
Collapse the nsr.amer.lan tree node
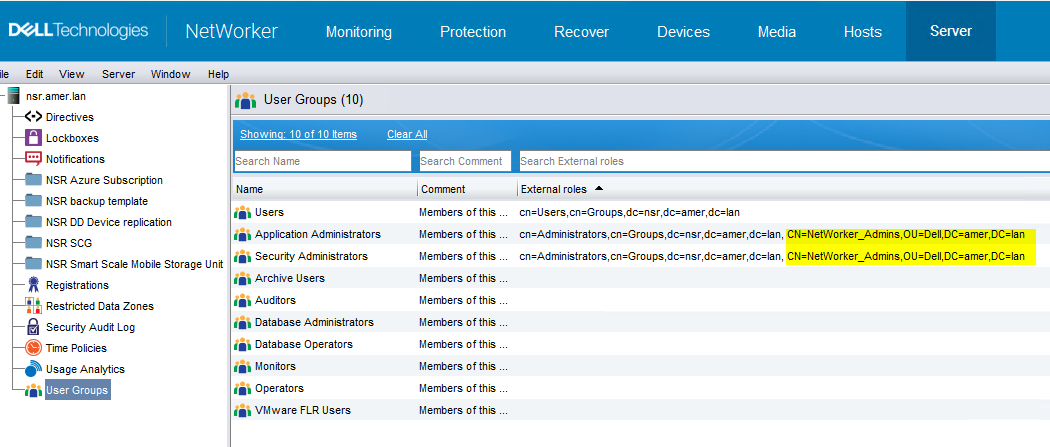[2, 96]
